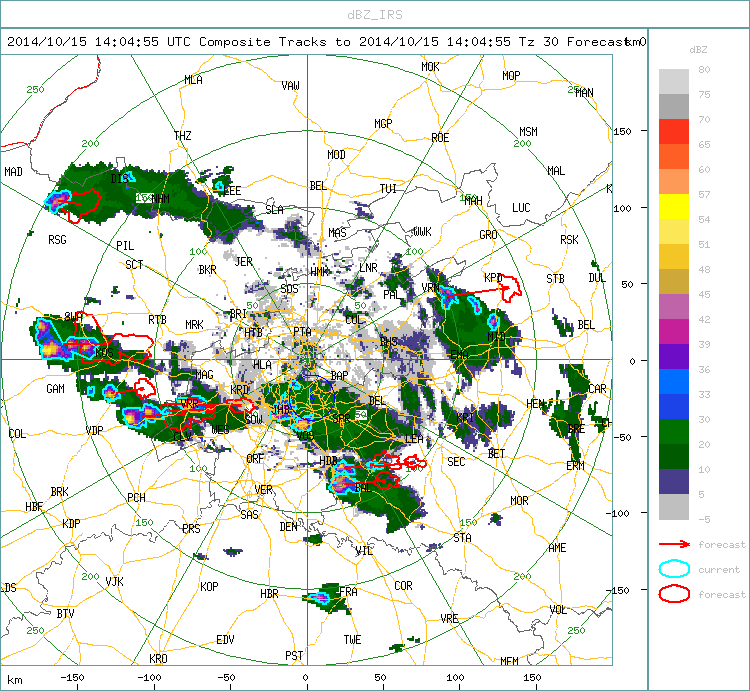
Task: Click the TWE station label
Action: point(353,640)
